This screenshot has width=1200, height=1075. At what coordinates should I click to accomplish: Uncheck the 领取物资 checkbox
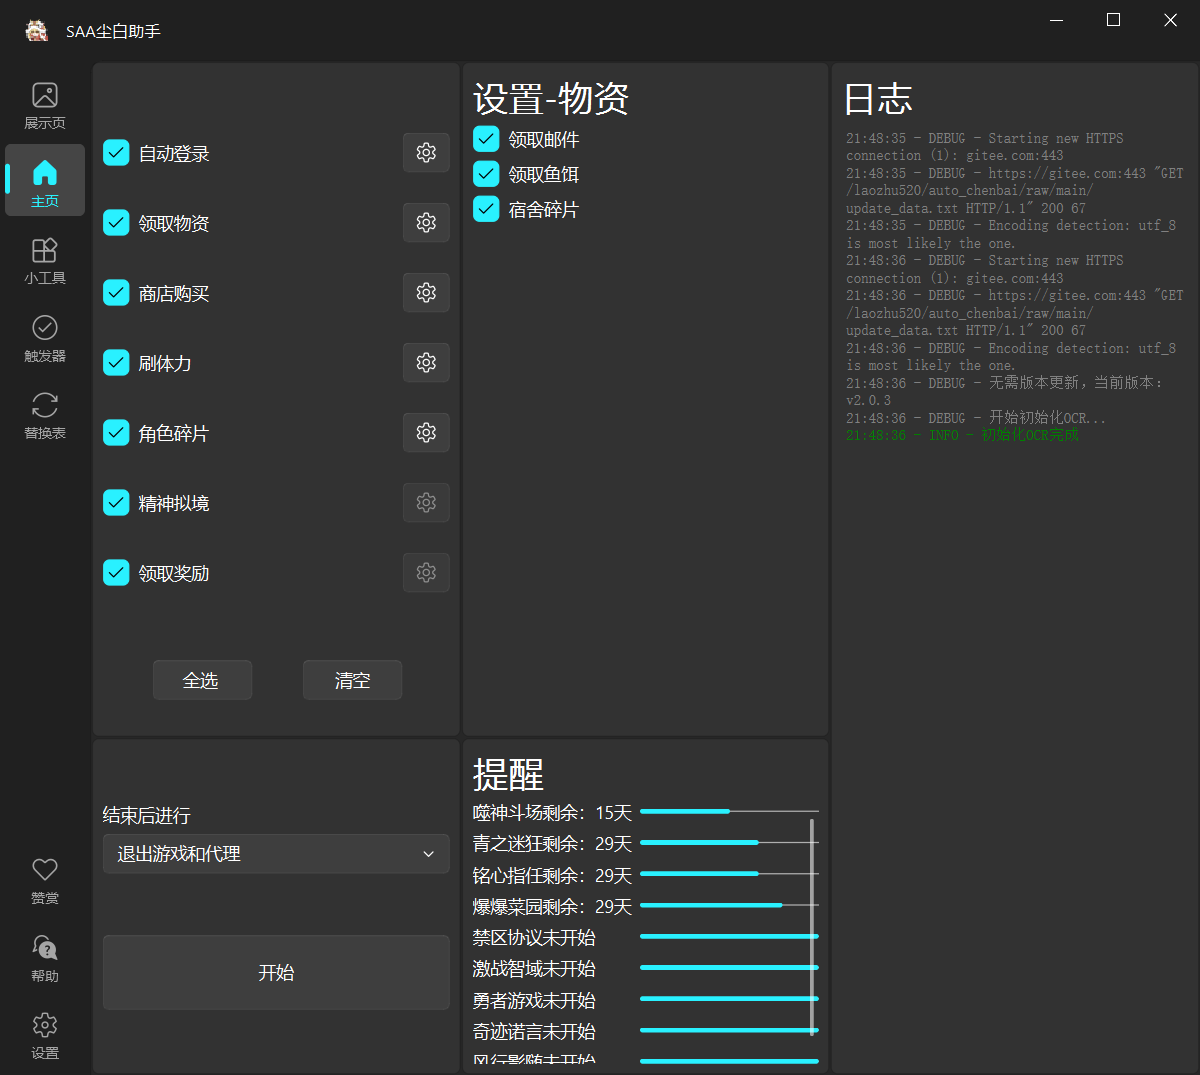click(116, 223)
